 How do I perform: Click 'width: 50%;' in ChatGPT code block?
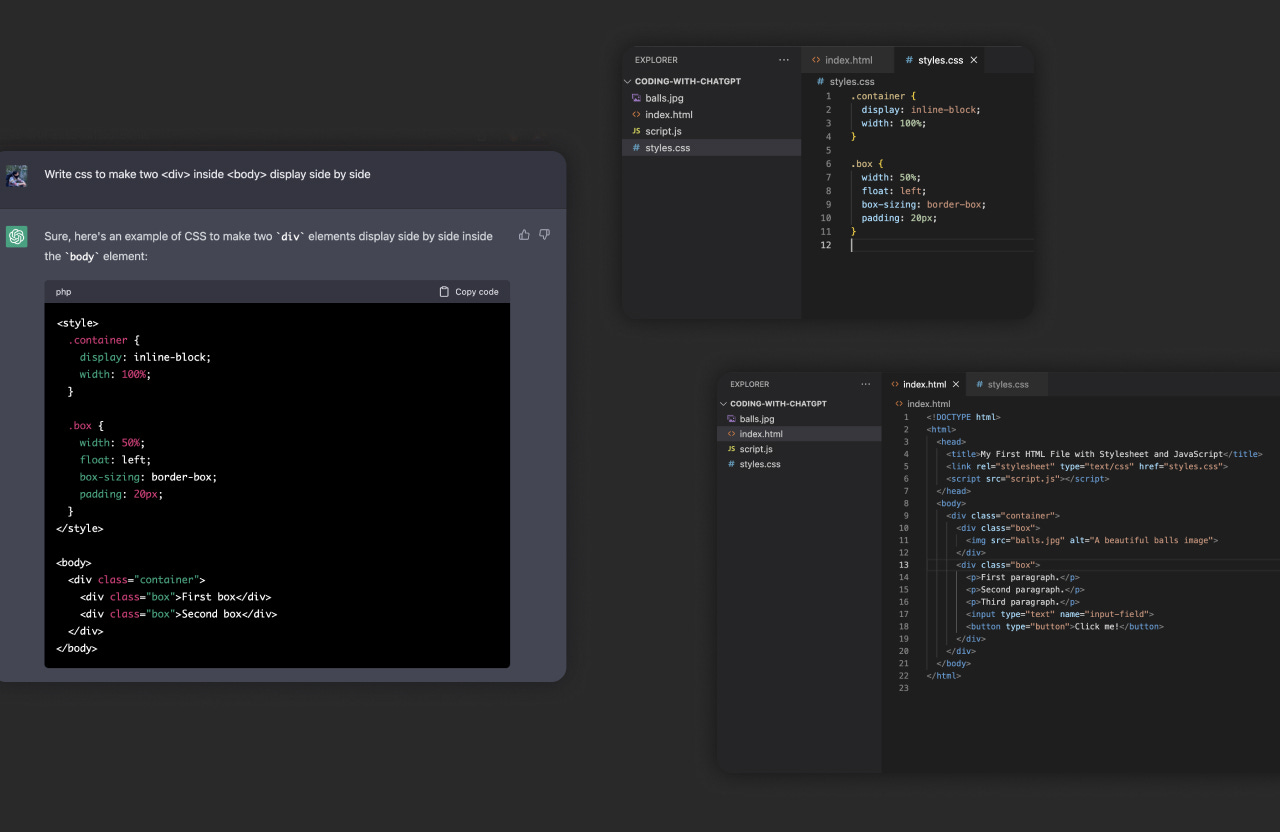113,443
